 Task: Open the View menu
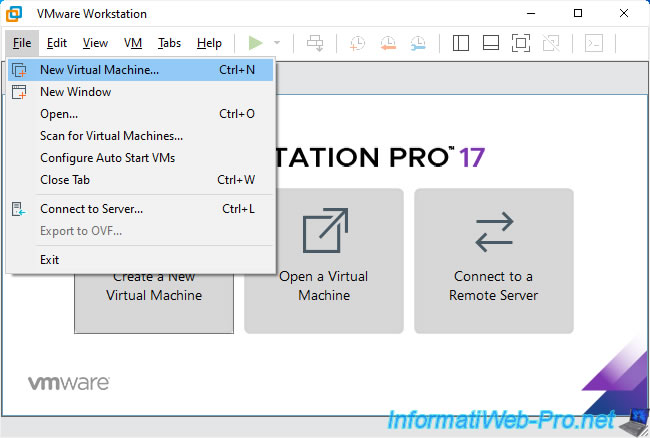(x=95, y=43)
